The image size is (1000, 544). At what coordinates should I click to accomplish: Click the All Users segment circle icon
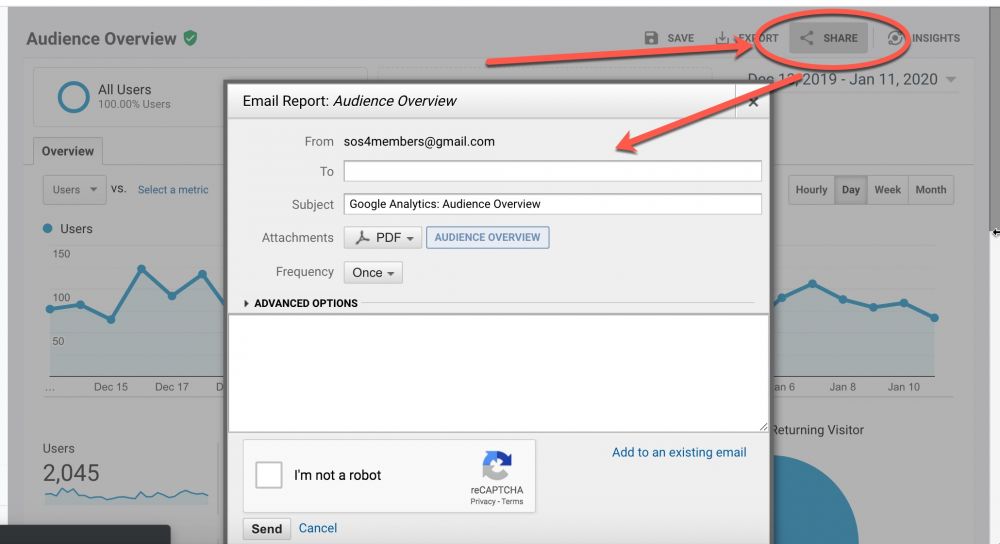point(73,96)
